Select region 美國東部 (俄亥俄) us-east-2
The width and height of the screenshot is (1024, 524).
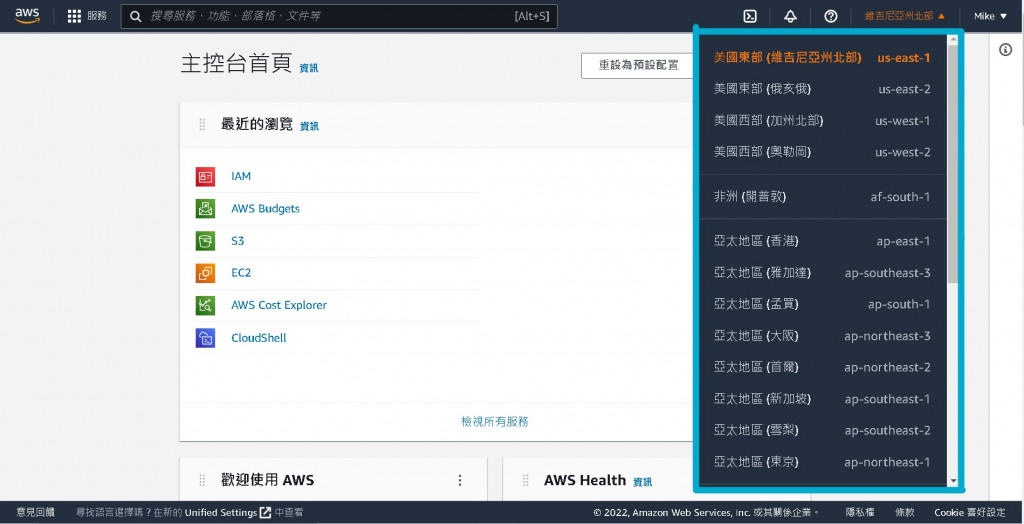(x=822, y=89)
